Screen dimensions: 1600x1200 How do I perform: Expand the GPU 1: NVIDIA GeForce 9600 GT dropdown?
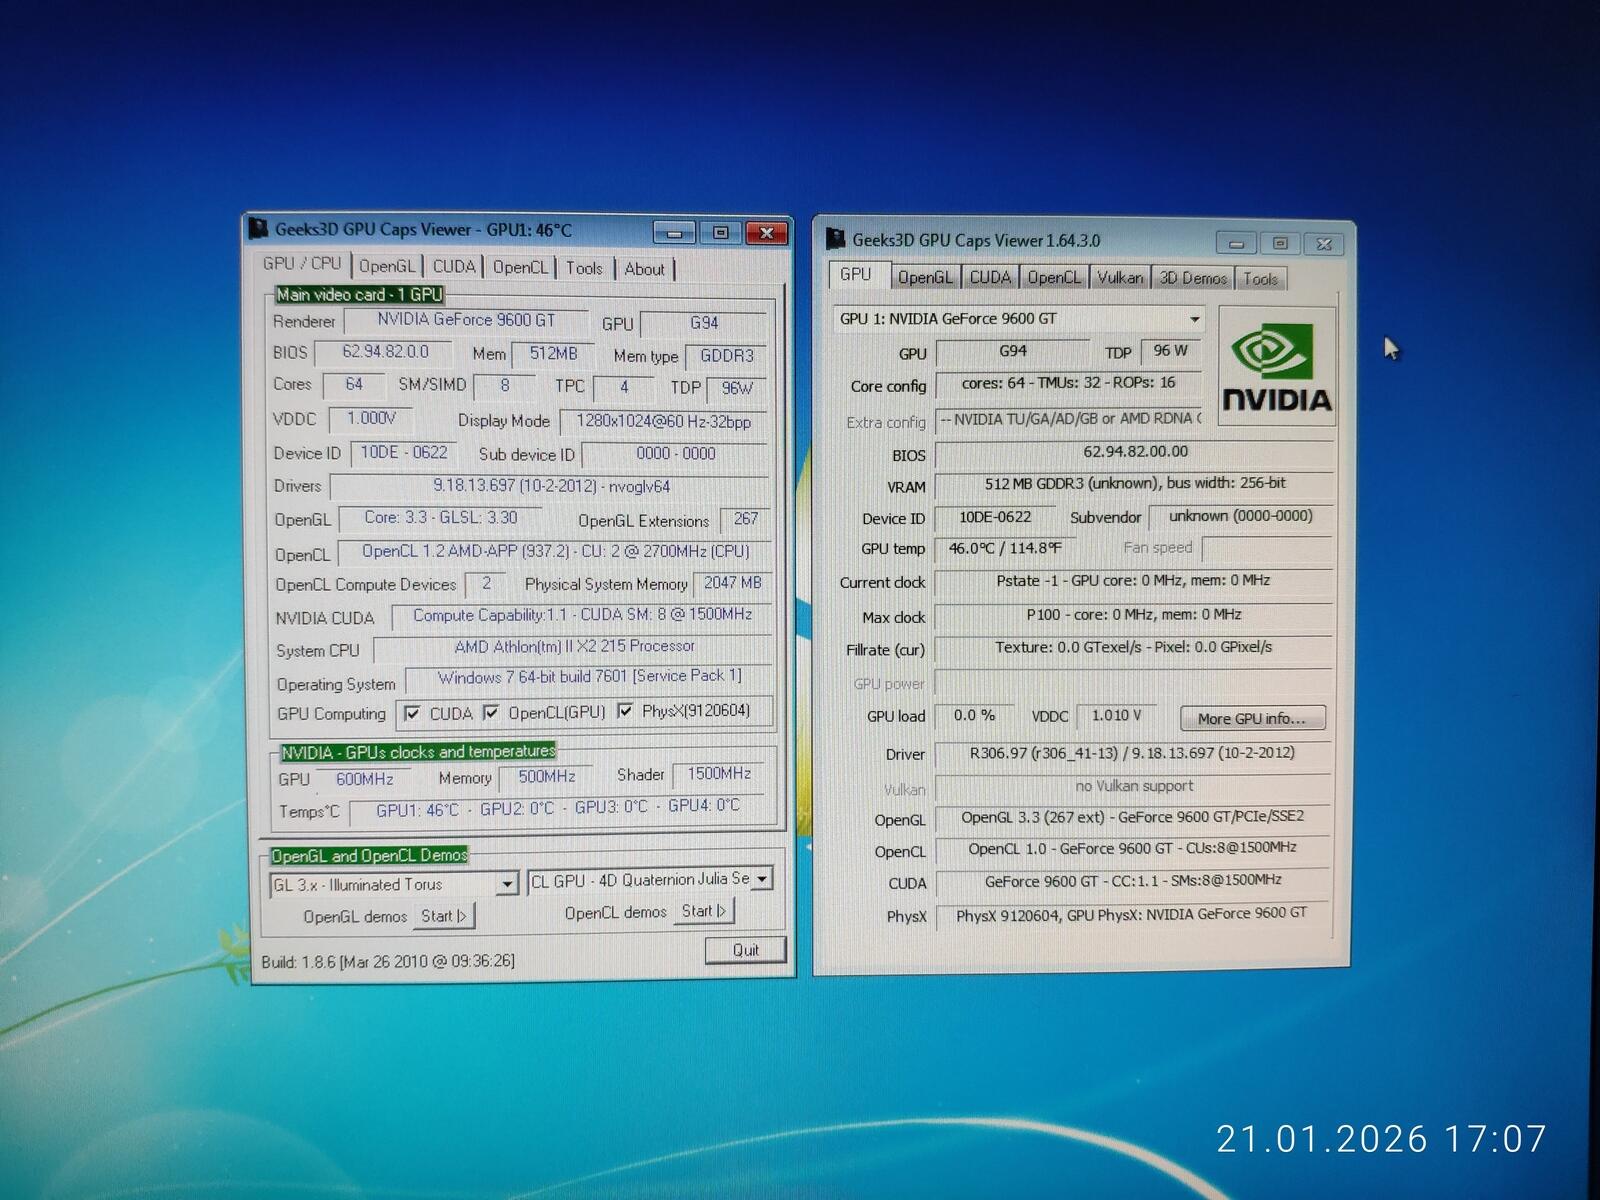point(1194,319)
